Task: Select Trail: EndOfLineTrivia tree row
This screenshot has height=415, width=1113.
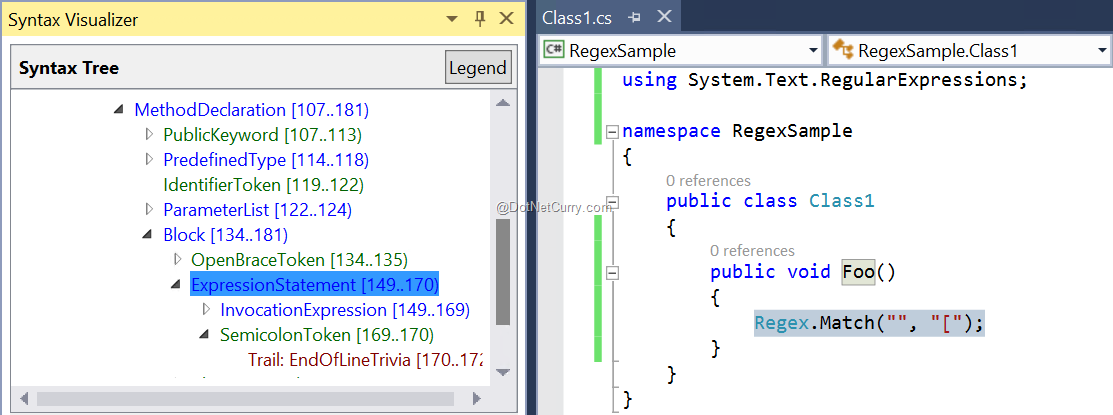Action: [x=365, y=360]
